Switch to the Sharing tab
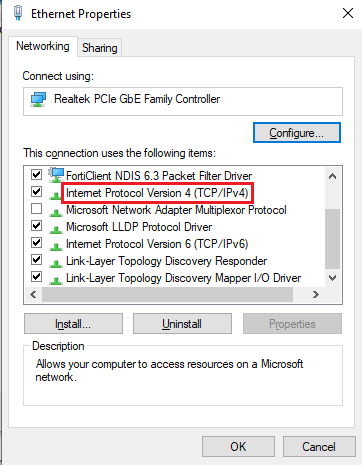The width and height of the screenshot is (362, 465). point(100,48)
